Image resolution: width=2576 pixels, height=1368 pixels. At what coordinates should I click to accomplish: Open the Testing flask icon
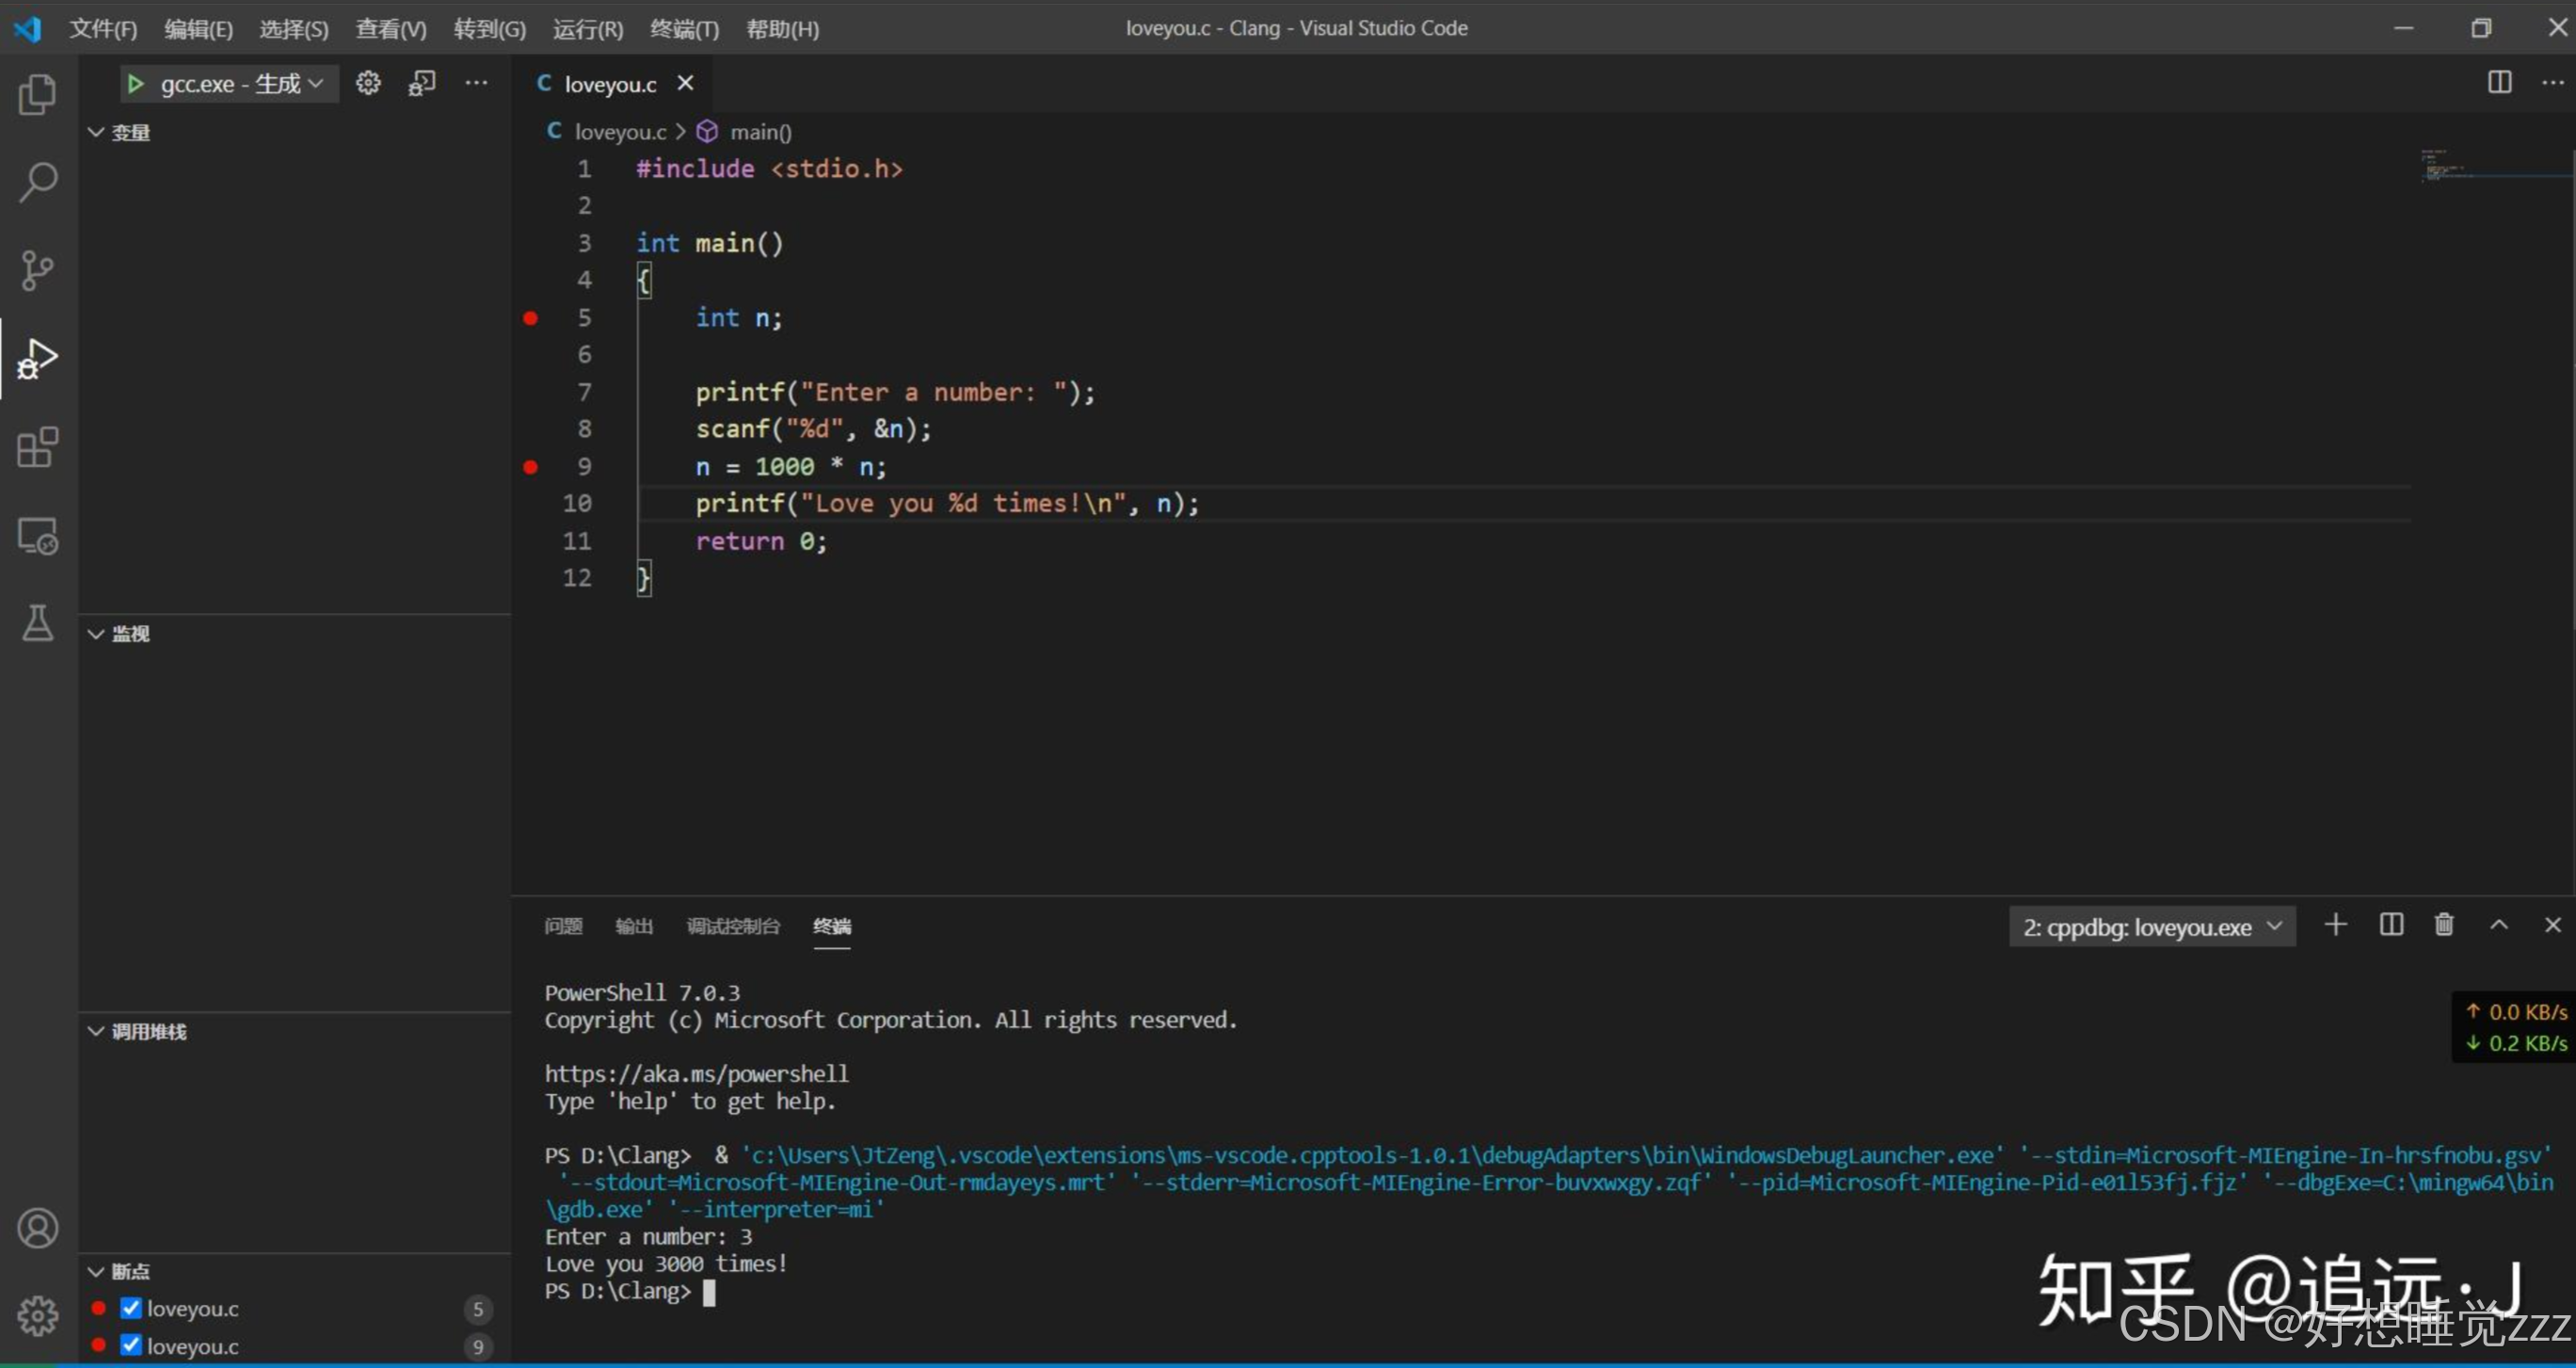[37, 622]
